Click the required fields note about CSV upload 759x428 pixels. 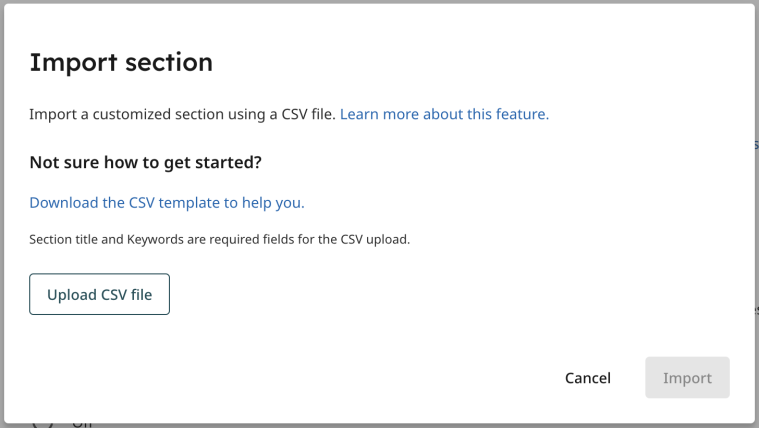(219, 239)
